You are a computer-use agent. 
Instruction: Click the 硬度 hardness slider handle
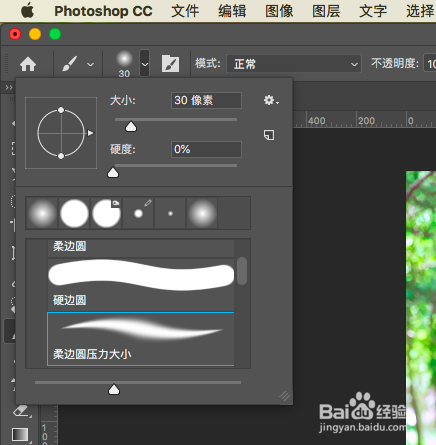click(113, 173)
